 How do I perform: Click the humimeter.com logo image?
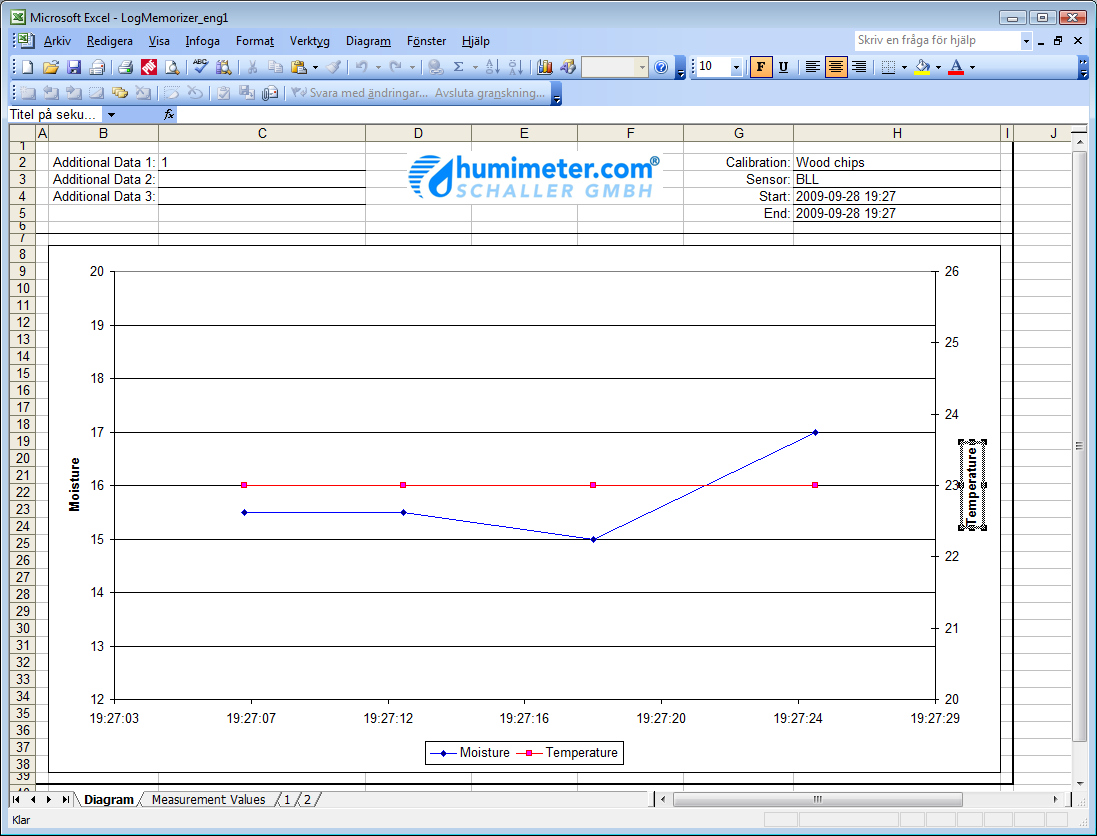pos(534,177)
